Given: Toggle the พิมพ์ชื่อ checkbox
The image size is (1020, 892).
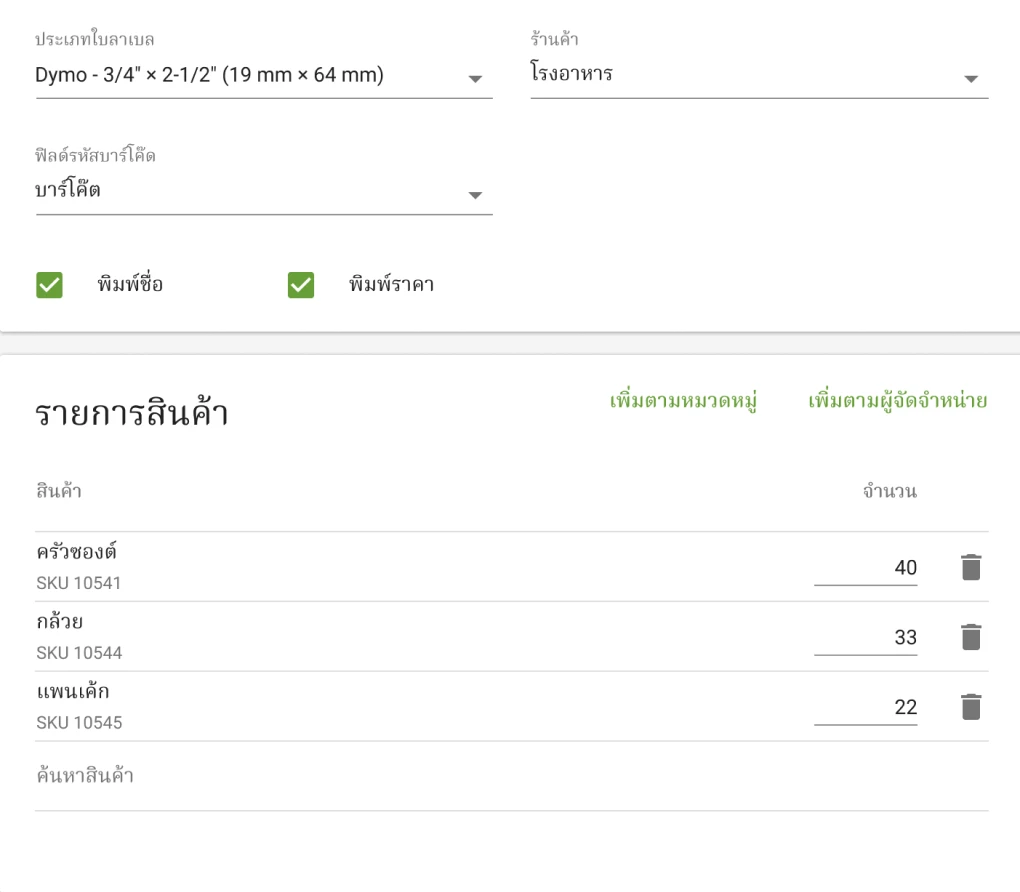Looking at the screenshot, I should [50, 285].
